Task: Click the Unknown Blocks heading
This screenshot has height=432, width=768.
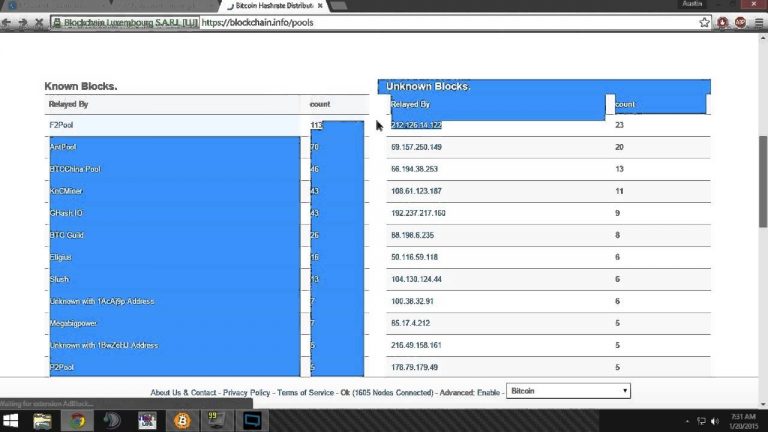Action: tap(428, 86)
